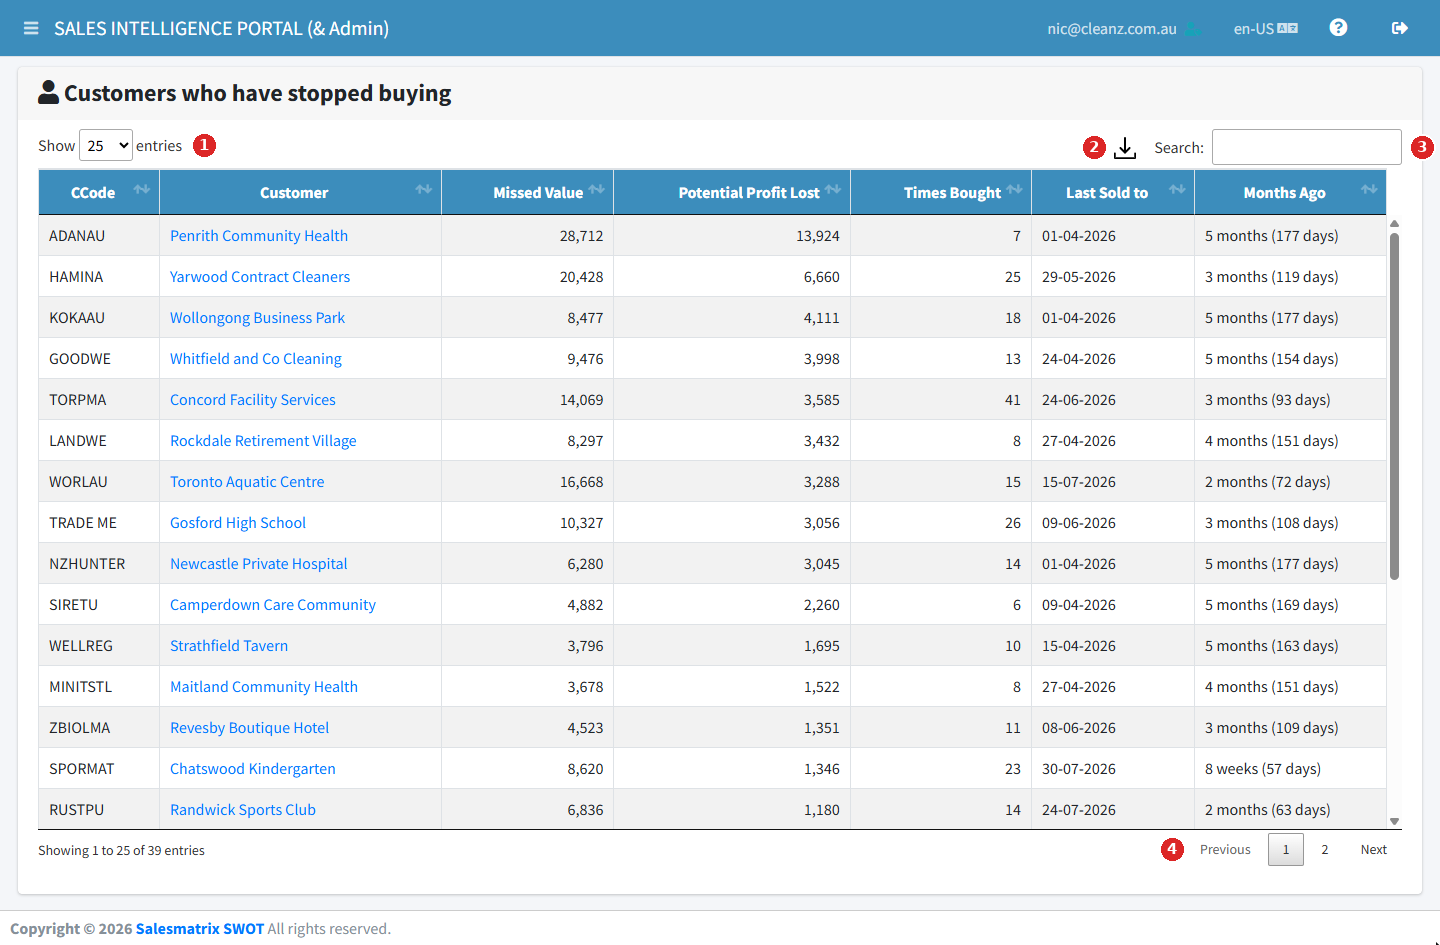Open Randwick Sports Club customer
Screen dimensions: 1440x945
point(243,810)
